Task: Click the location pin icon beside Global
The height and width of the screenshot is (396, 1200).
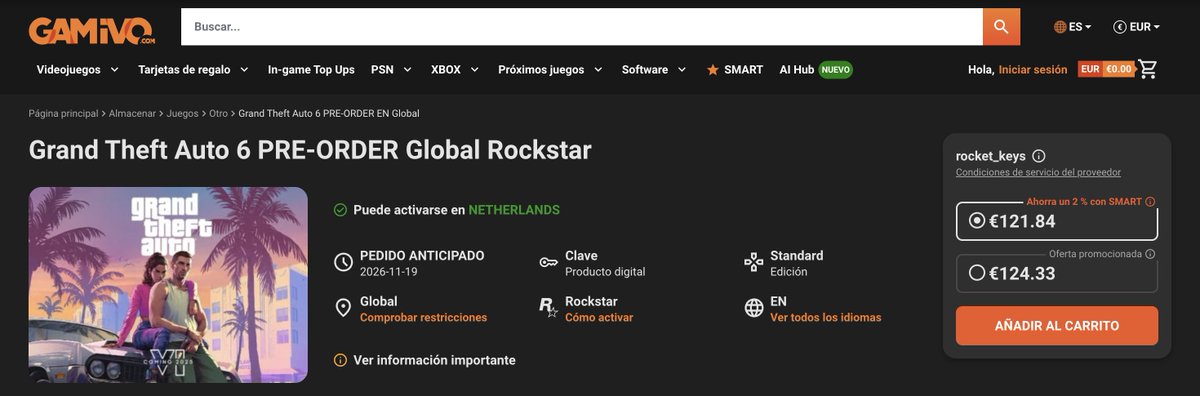Action: pyautogui.click(x=343, y=308)
